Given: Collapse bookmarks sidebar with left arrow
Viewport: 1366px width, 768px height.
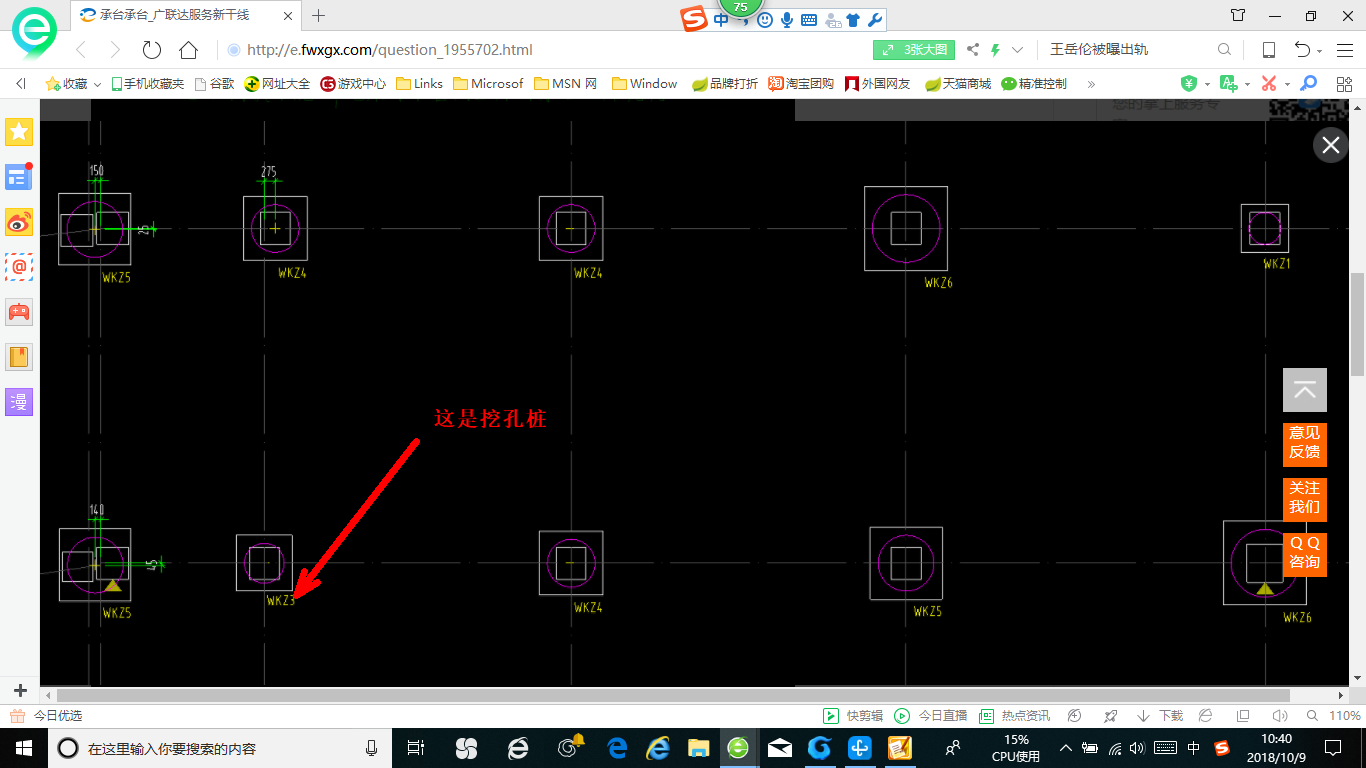Looking at the screenshot, I should pos(21,84).
